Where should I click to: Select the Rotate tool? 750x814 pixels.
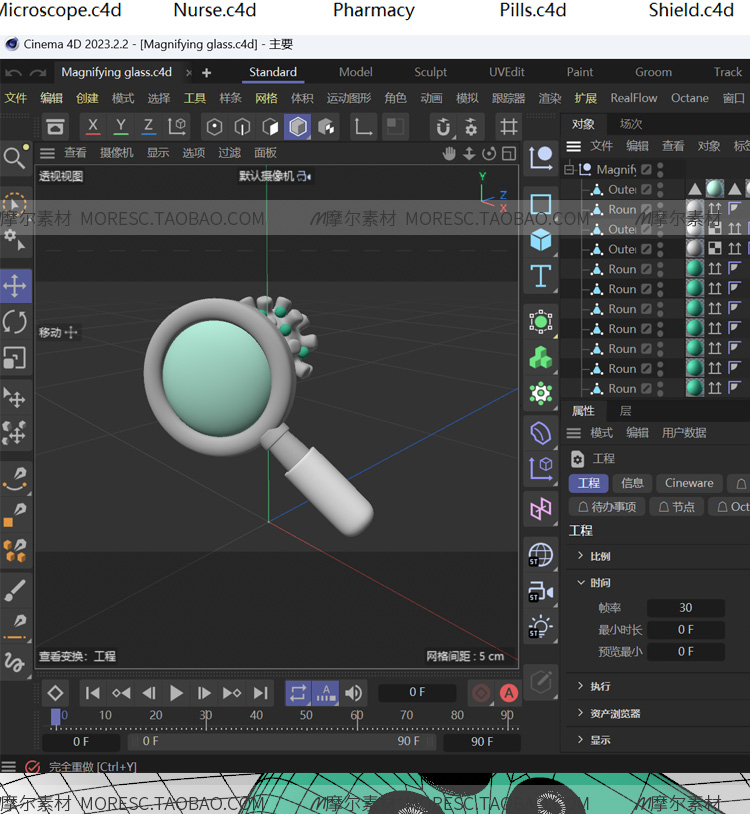click(15, 322)
